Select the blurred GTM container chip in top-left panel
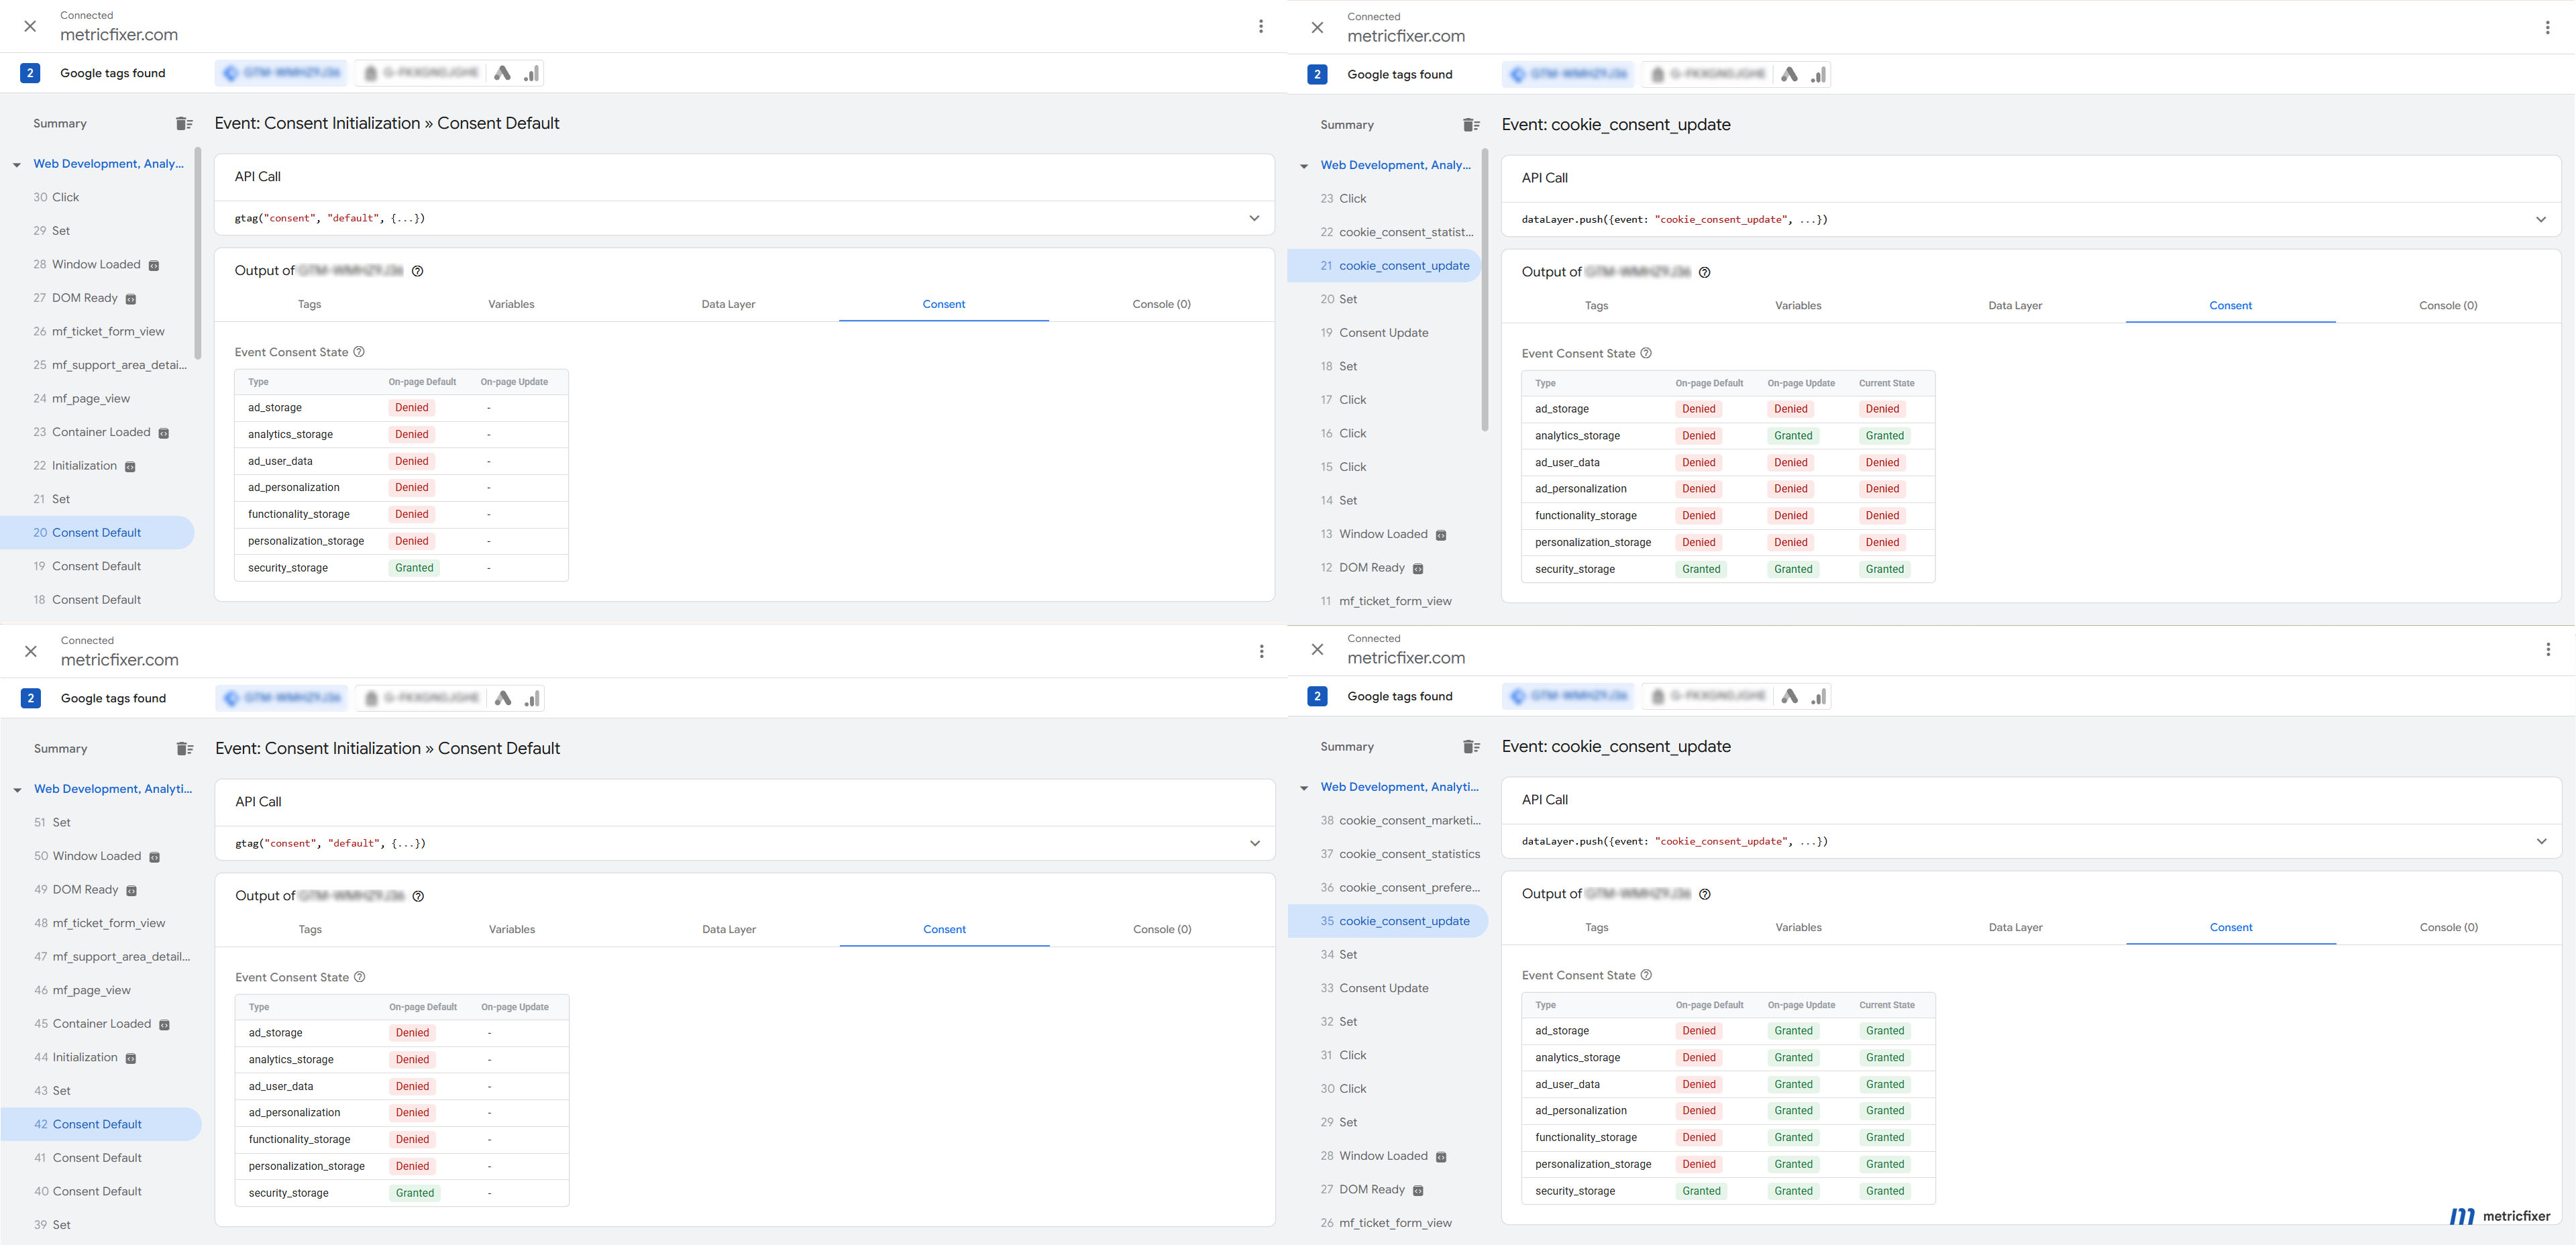Image resolution: width=2576 pixels, height=1245 pixels. tap(281, 73)
